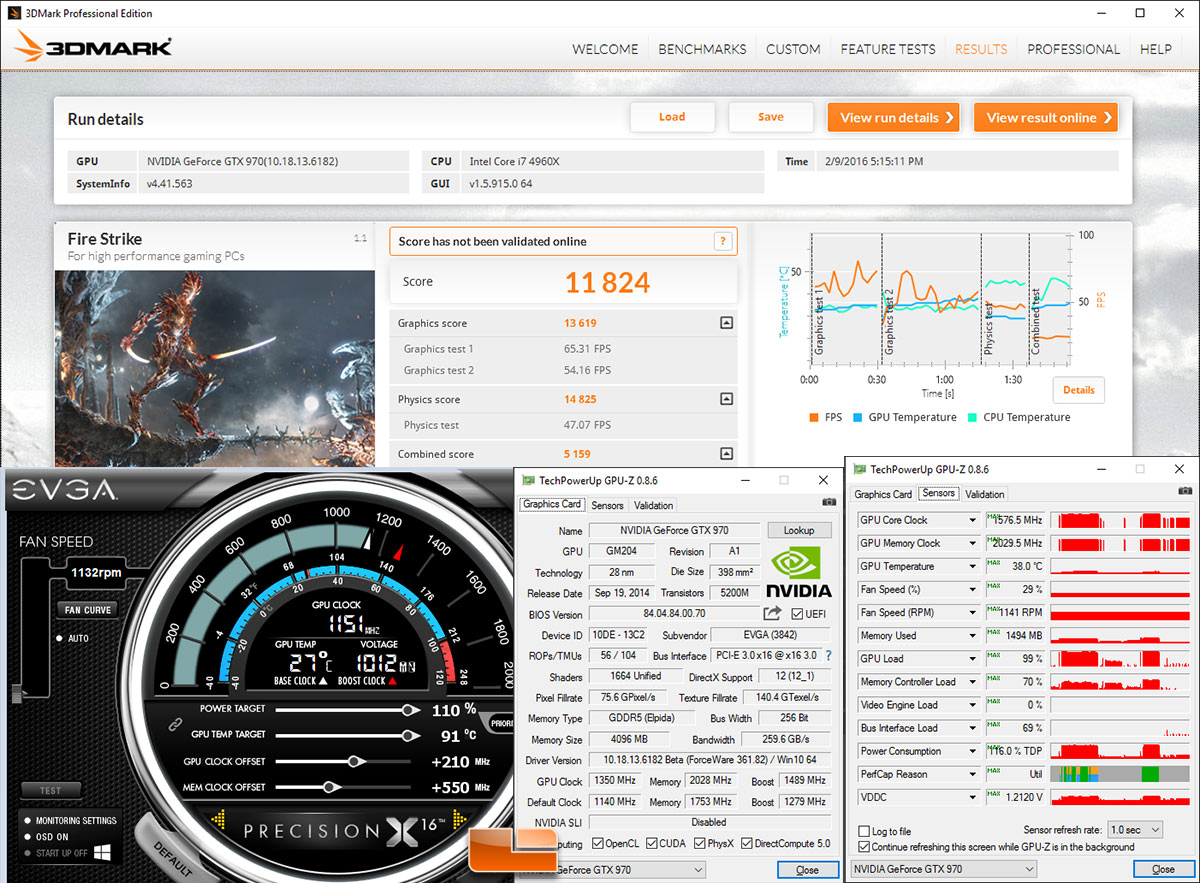This screenshot has height=883, width=1200.
Task: Click the Save button in Run details
Action: (x=771, y=117)
